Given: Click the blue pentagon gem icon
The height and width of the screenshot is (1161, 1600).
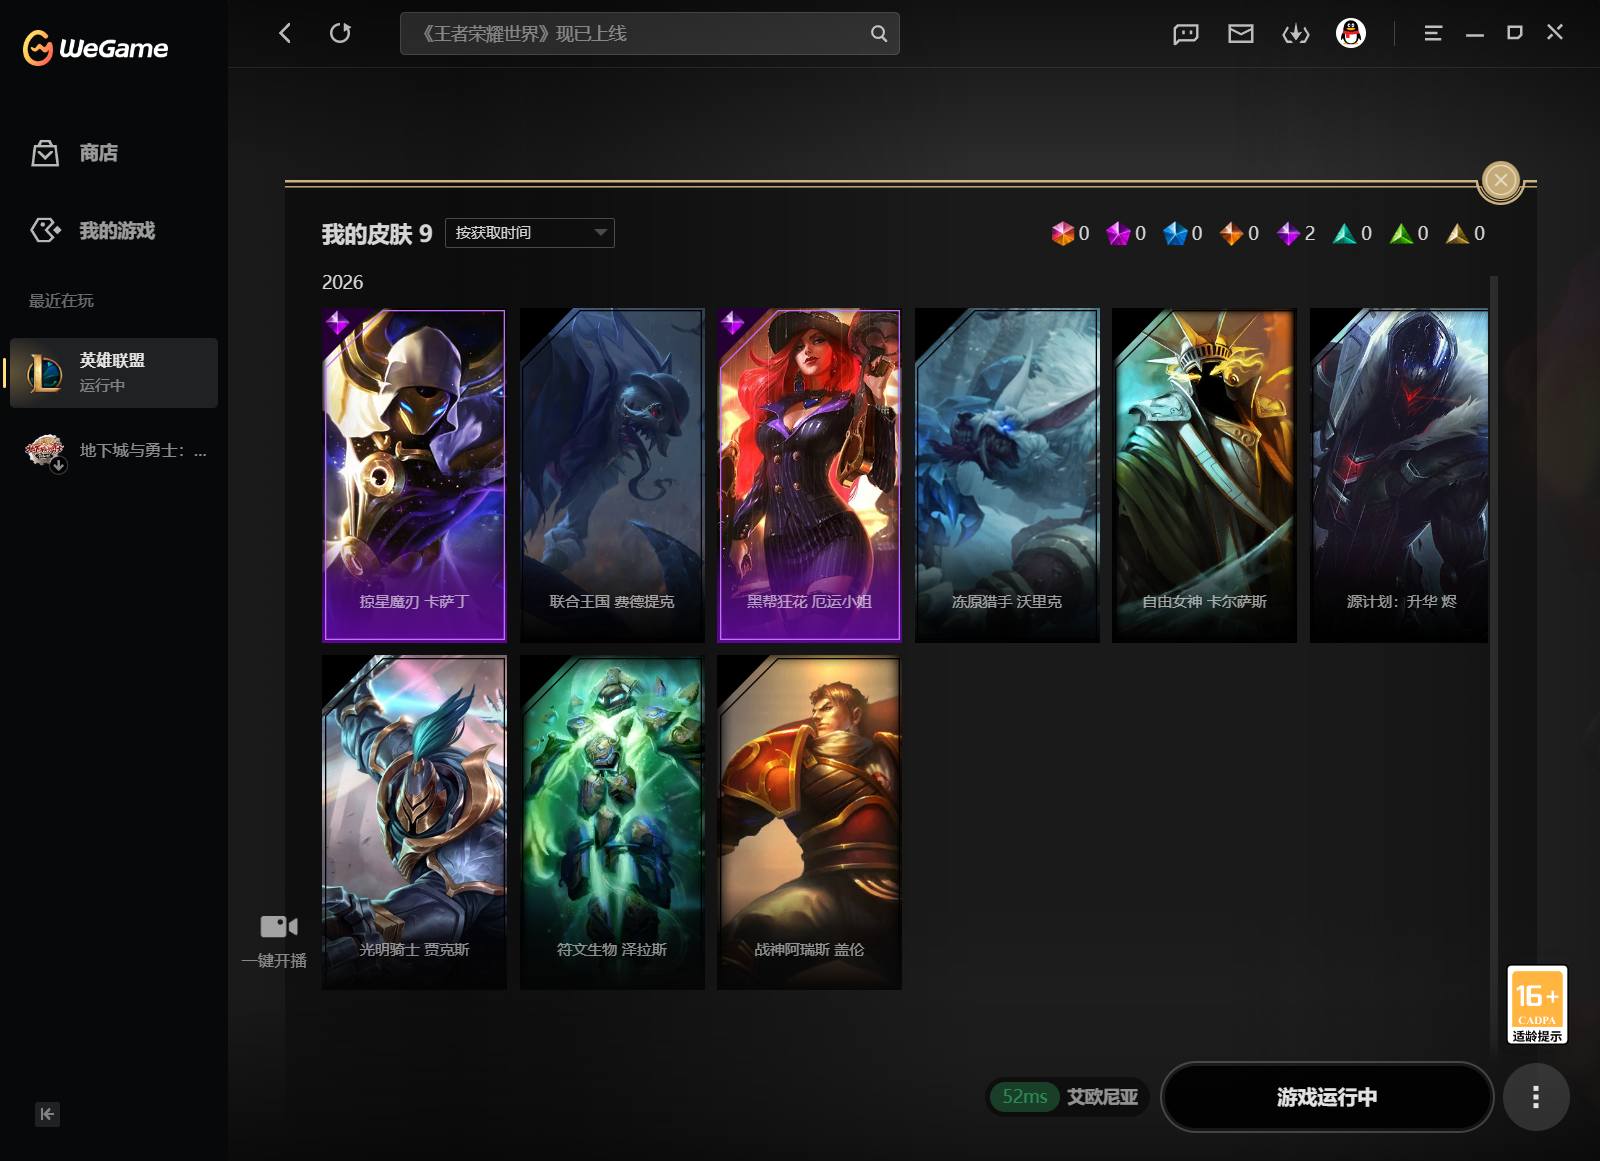Looking at the screenshot, I should tap(1175, 233).
